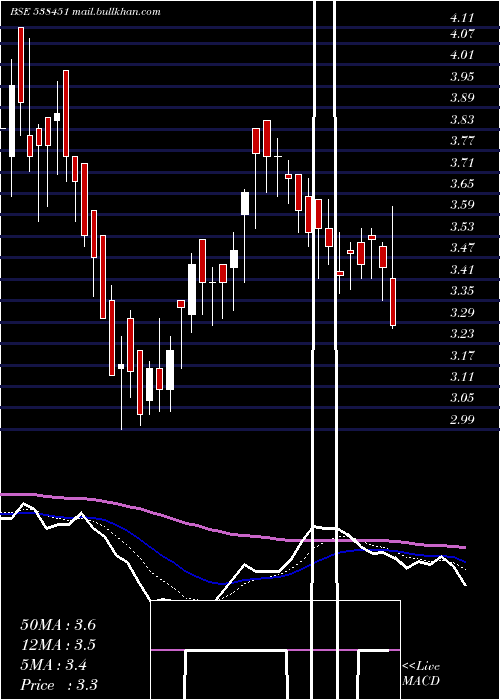This screenshot has width=500, height=700.
Task: Click the last red candlestick at the right
Action: (393, 302)
